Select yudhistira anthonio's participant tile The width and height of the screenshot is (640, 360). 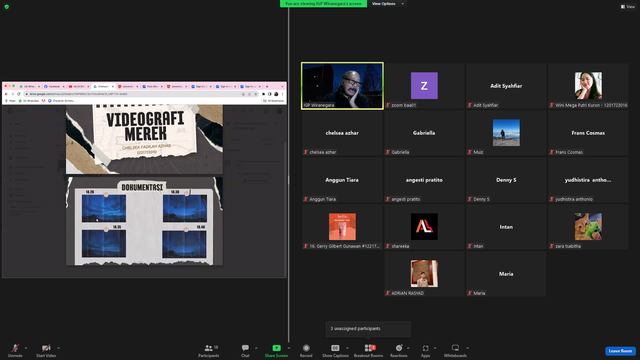pyautogui.click(x=588, y=180)
